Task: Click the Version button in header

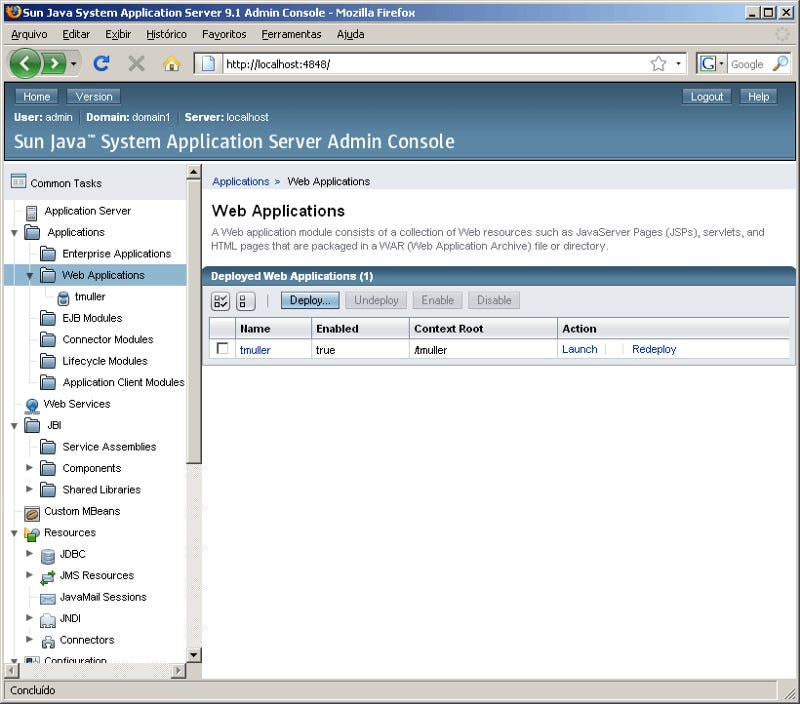Action: 94,96
